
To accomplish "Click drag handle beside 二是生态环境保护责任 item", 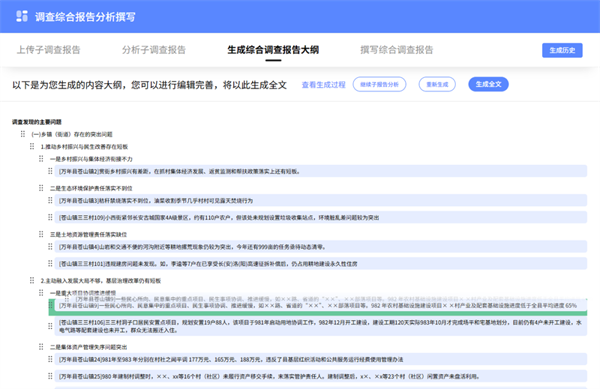I will coord(41,188).
